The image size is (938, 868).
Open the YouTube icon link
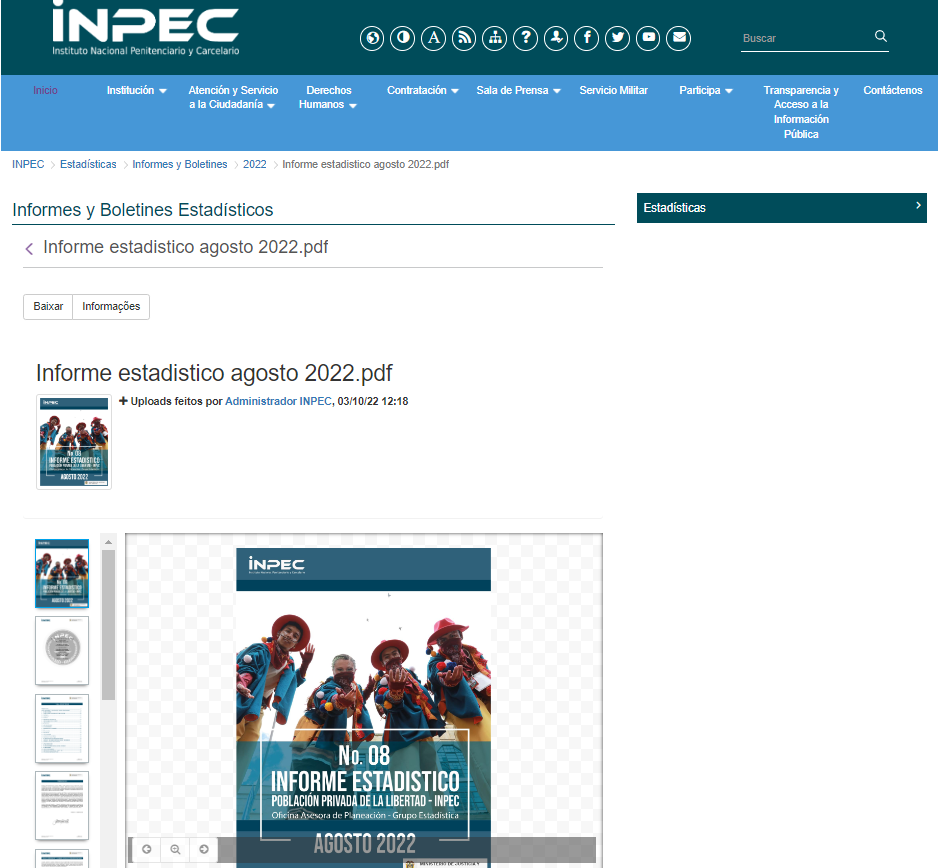(x=649, y=38)
